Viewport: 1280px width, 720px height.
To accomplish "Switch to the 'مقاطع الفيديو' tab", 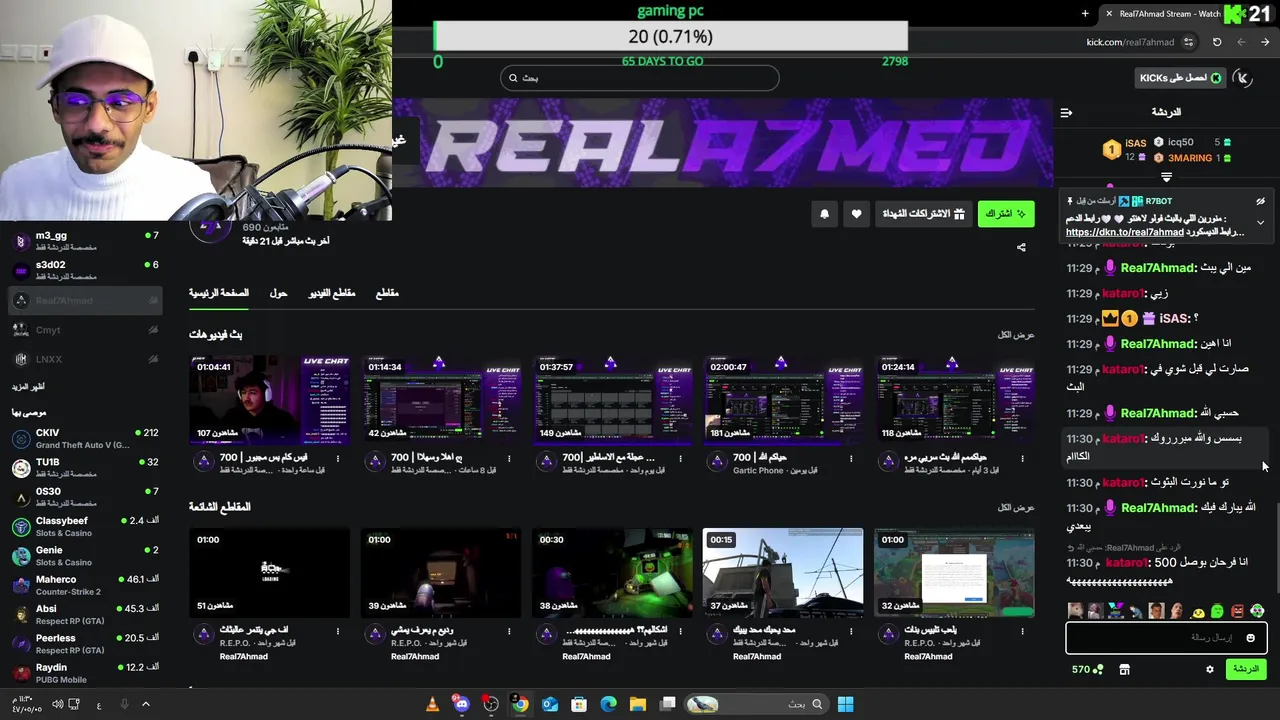I will pos(331,293).
